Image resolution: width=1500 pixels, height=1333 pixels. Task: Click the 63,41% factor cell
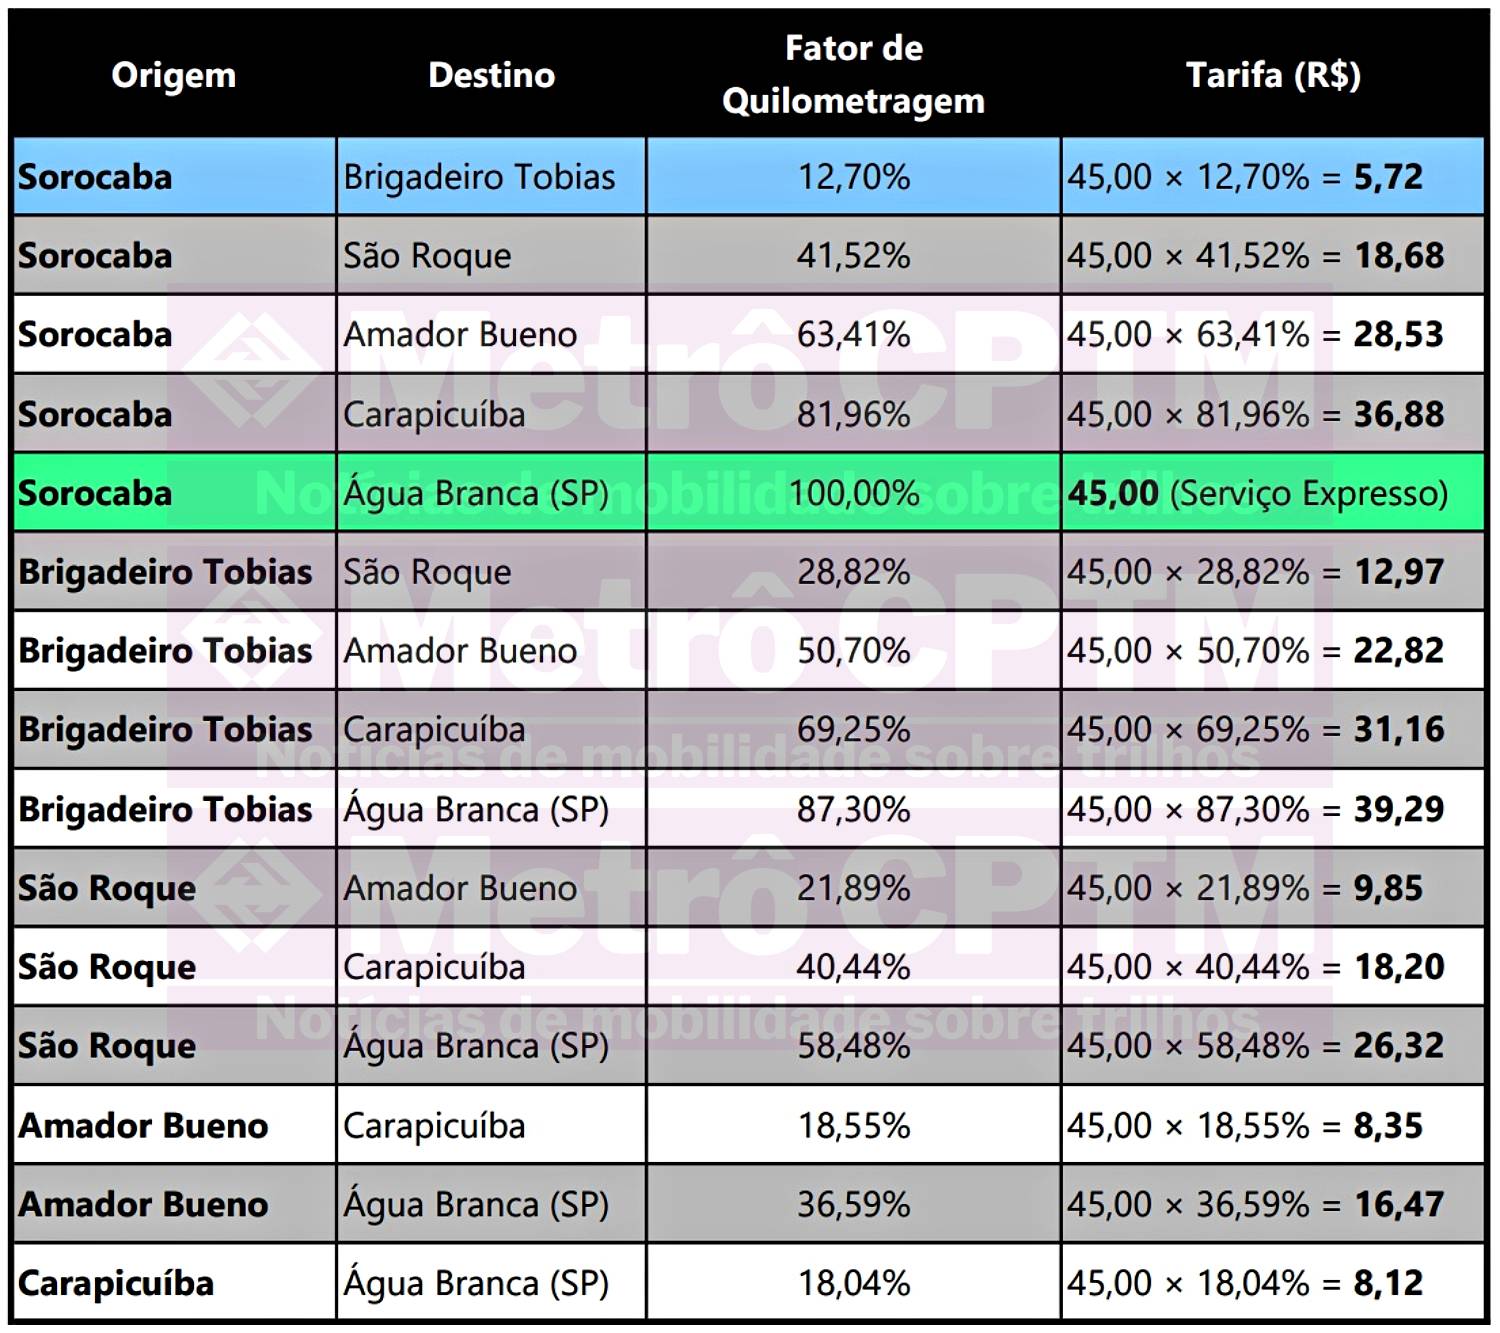coord(853,335)
